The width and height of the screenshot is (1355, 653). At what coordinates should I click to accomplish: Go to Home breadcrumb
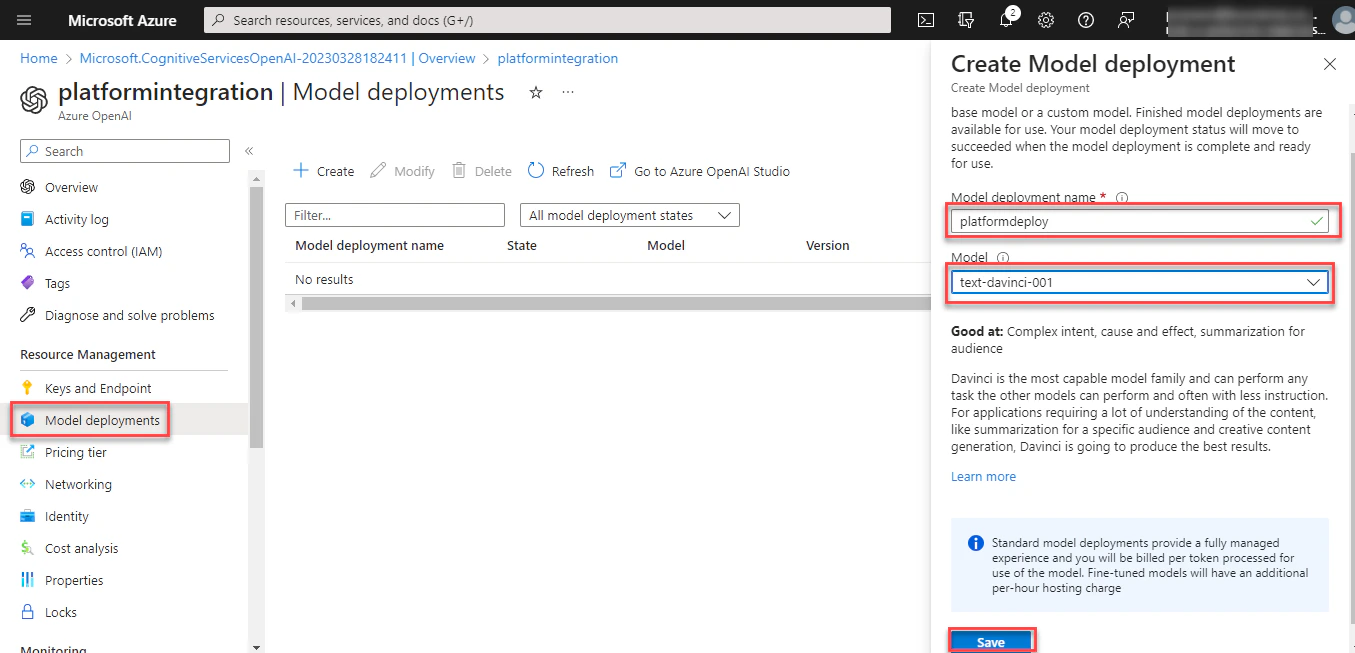39,58
